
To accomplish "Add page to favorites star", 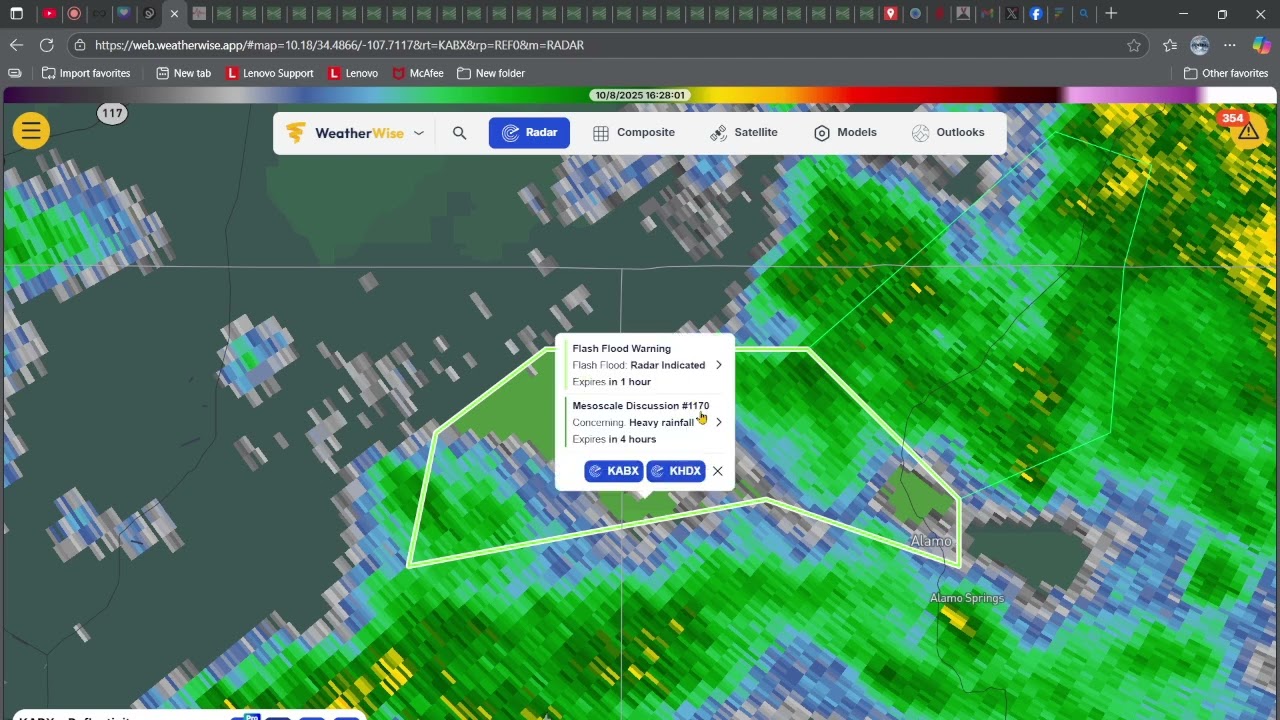I will (x=1133, y=45).
